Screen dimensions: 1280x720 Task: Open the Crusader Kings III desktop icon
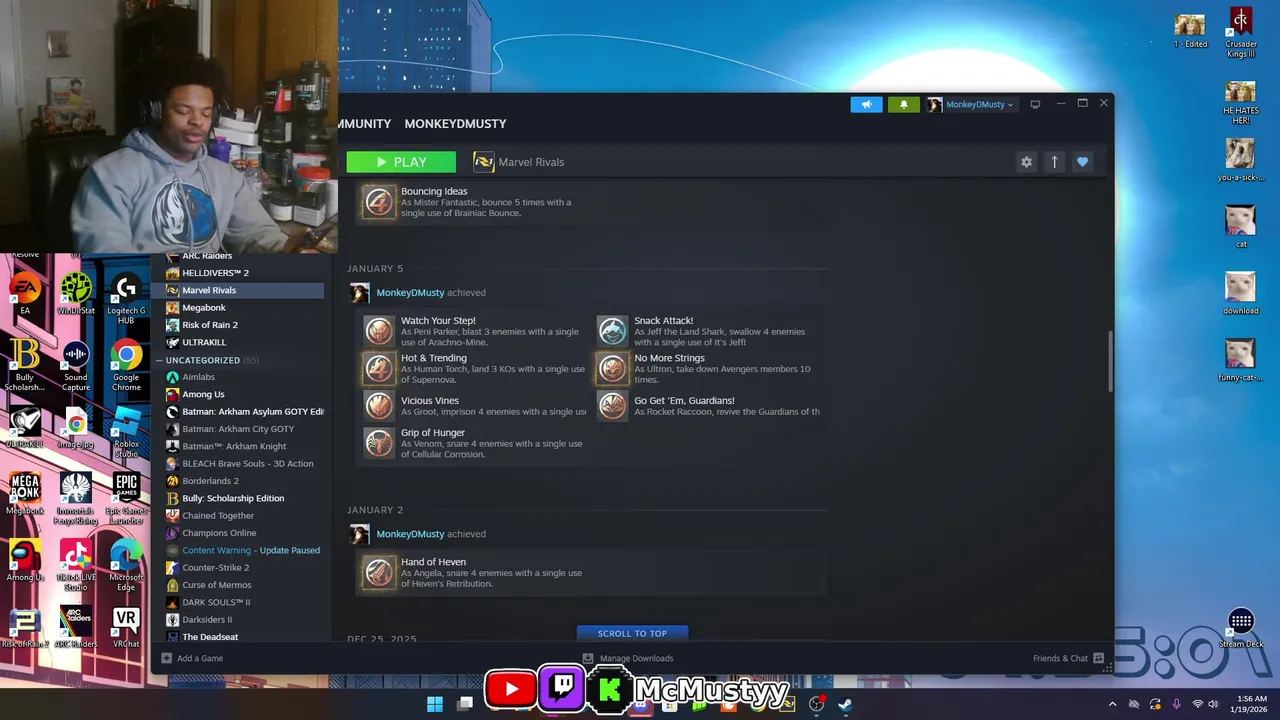[x=1240, y=32]
